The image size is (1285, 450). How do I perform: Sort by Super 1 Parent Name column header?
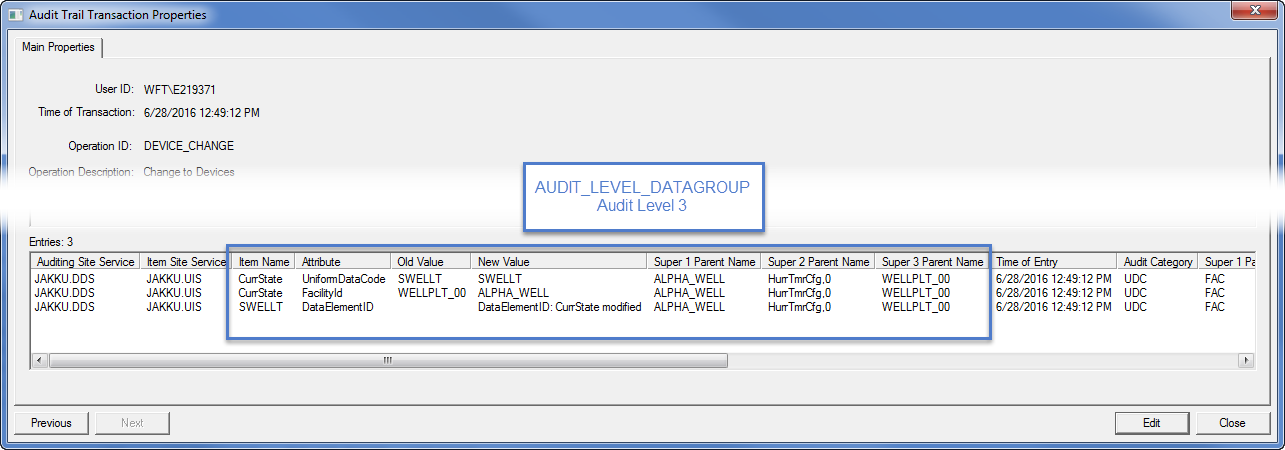tap(704, 262)
